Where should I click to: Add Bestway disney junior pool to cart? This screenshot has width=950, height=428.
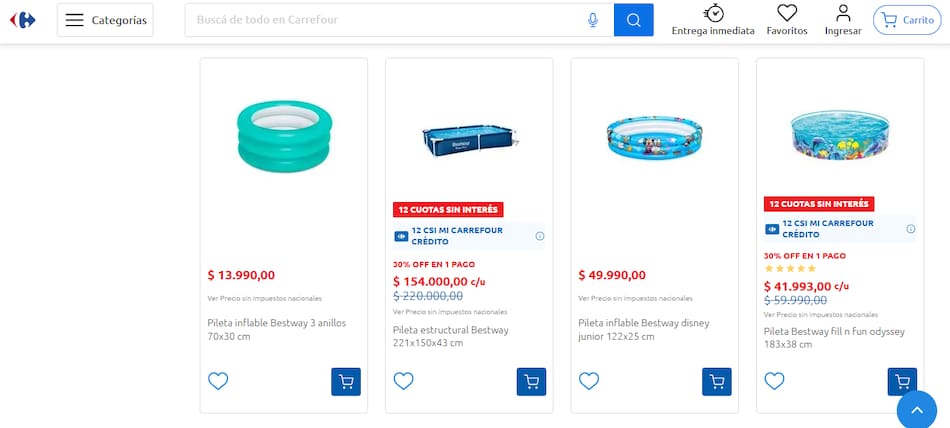click(x=717, y=381)
